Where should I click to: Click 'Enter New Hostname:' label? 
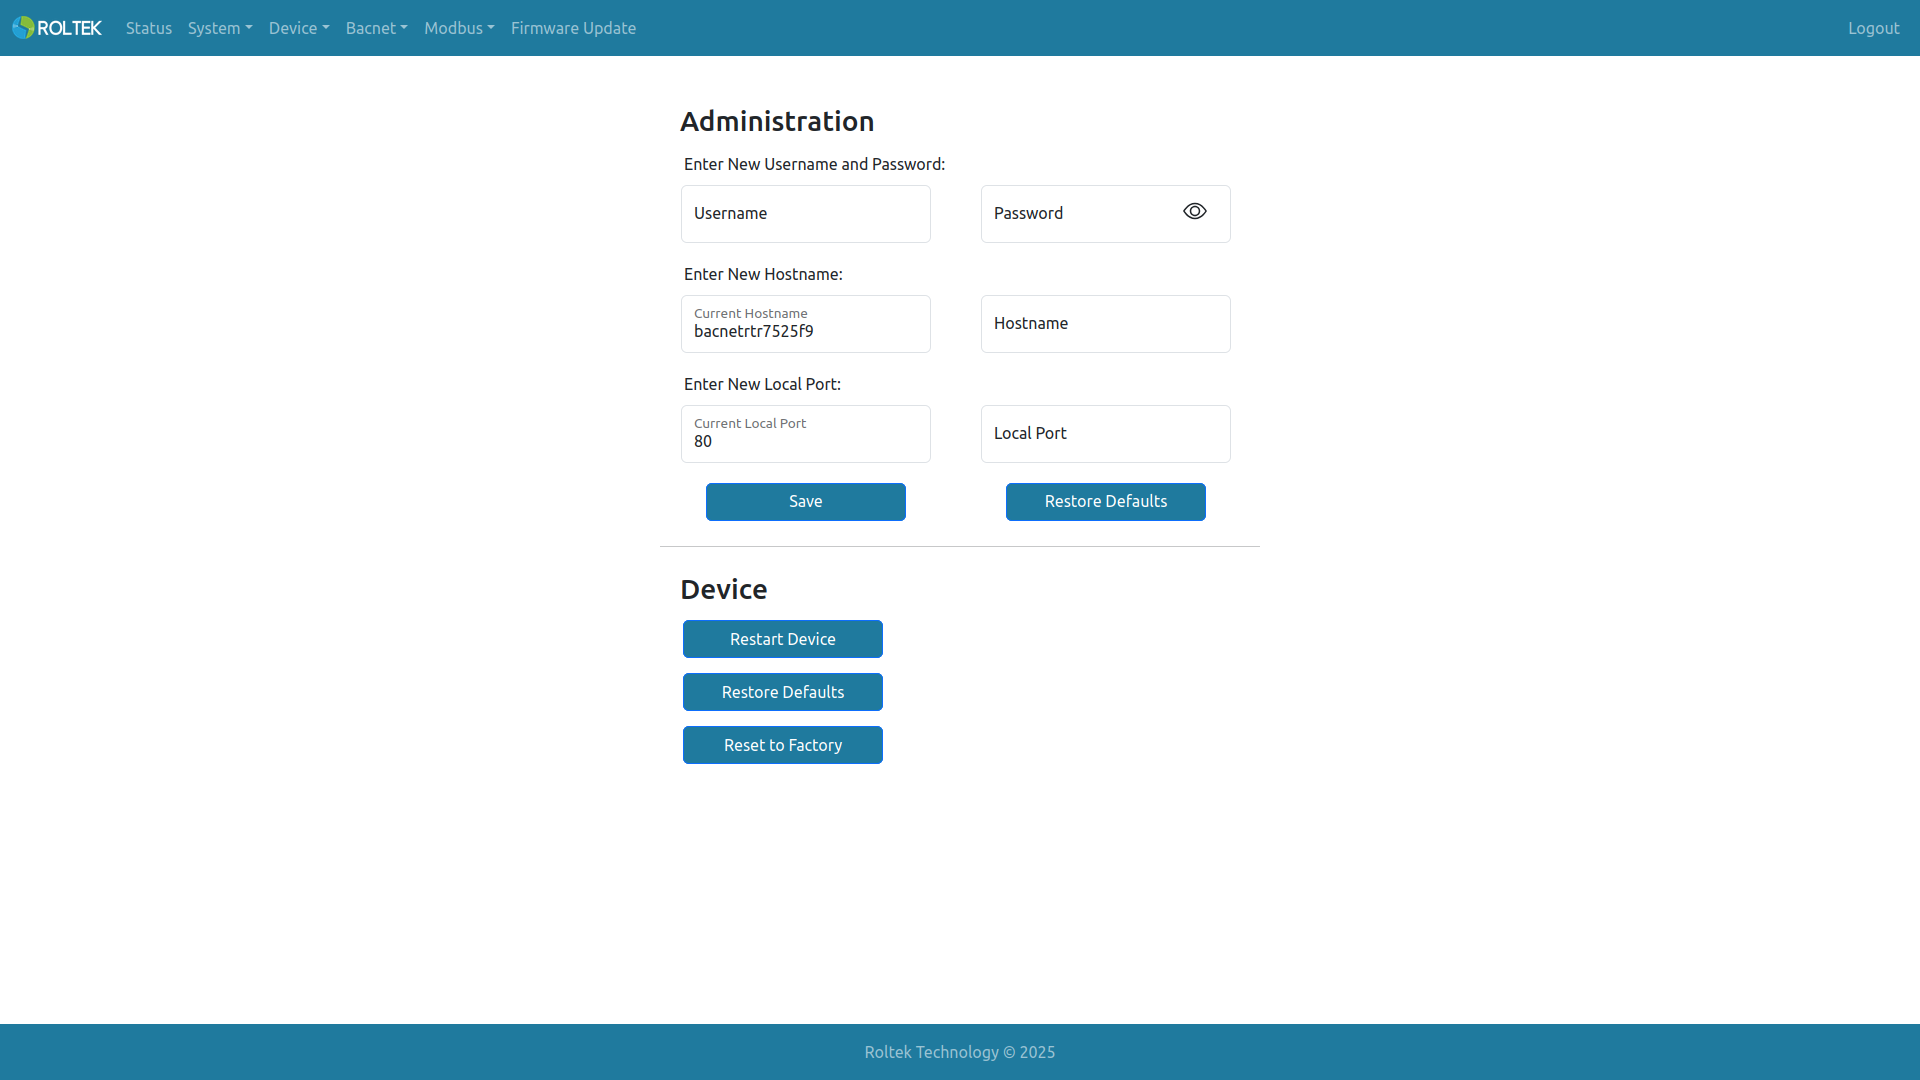[763, 274]
